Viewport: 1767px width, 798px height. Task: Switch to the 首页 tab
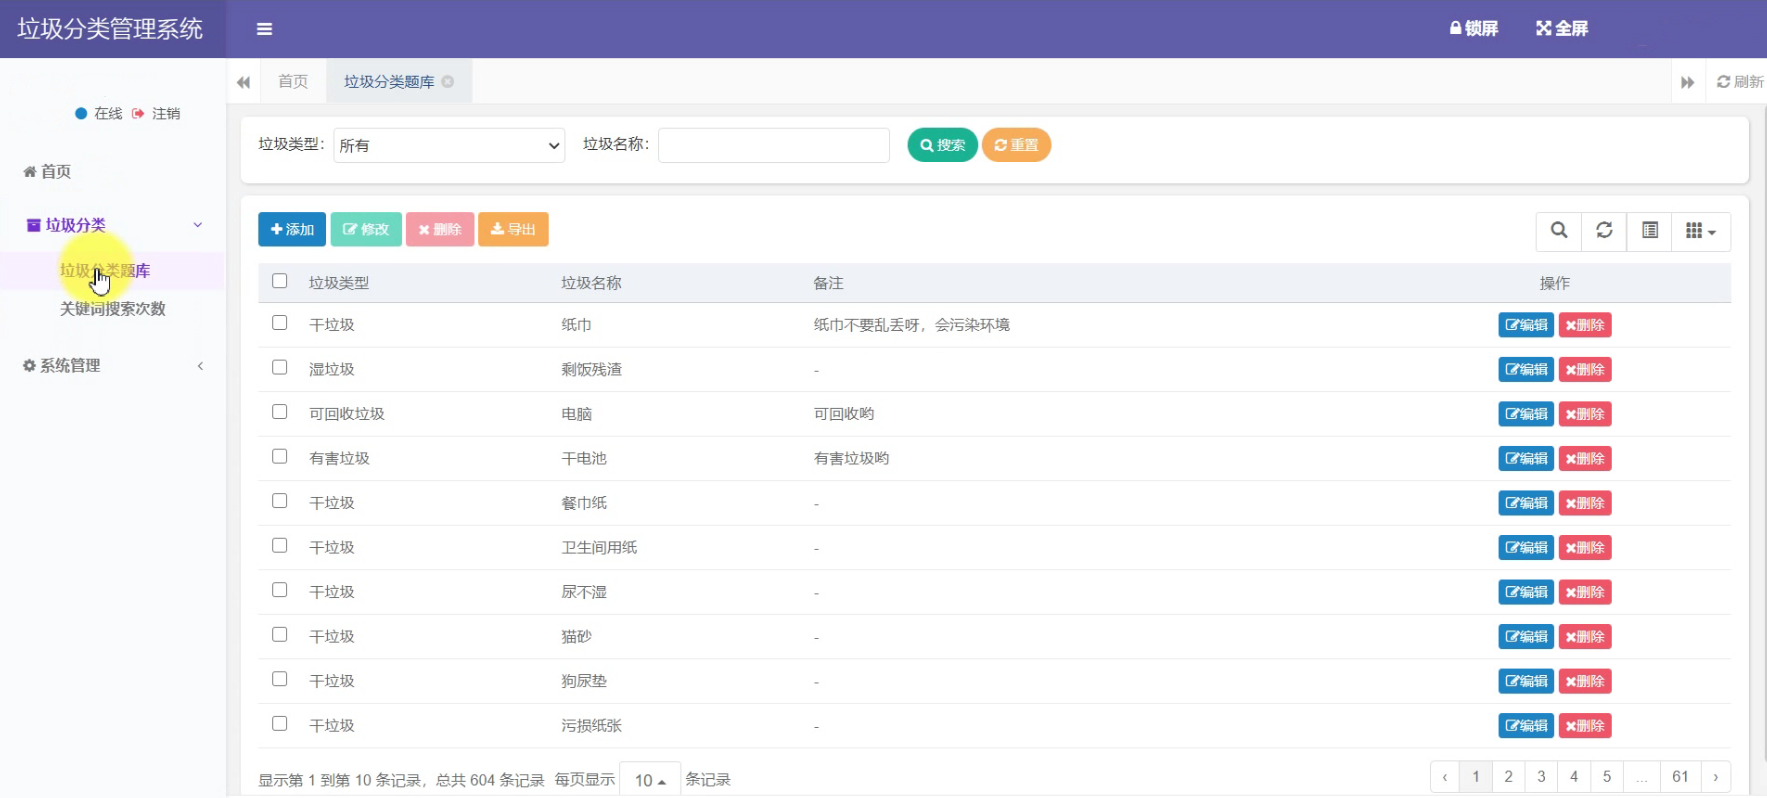click(x=293, y=82)
